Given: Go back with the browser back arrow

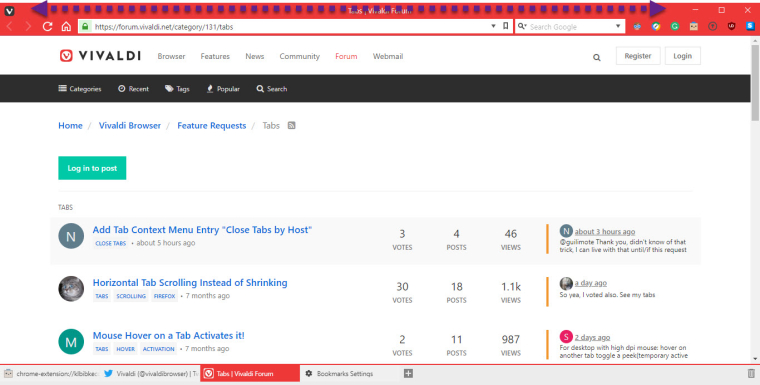Looking at the screenshot, I should [x=9, y=27].
